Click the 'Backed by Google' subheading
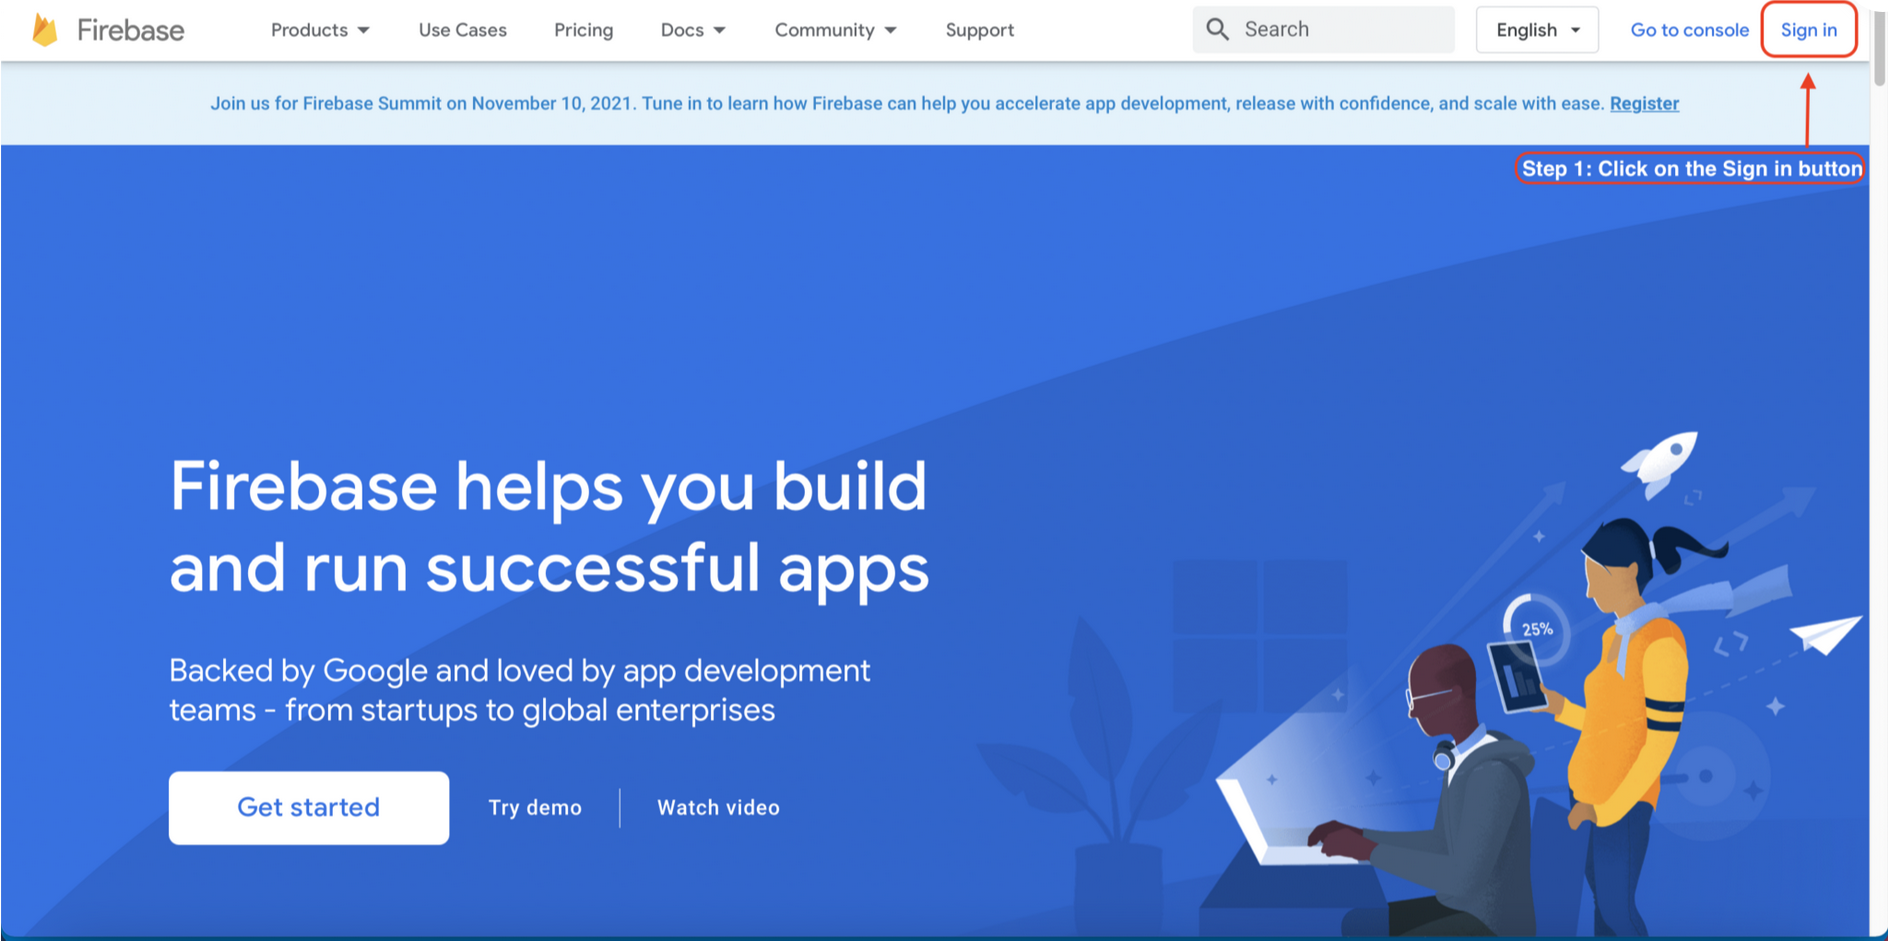The image size is (1888, 941). 520,690
